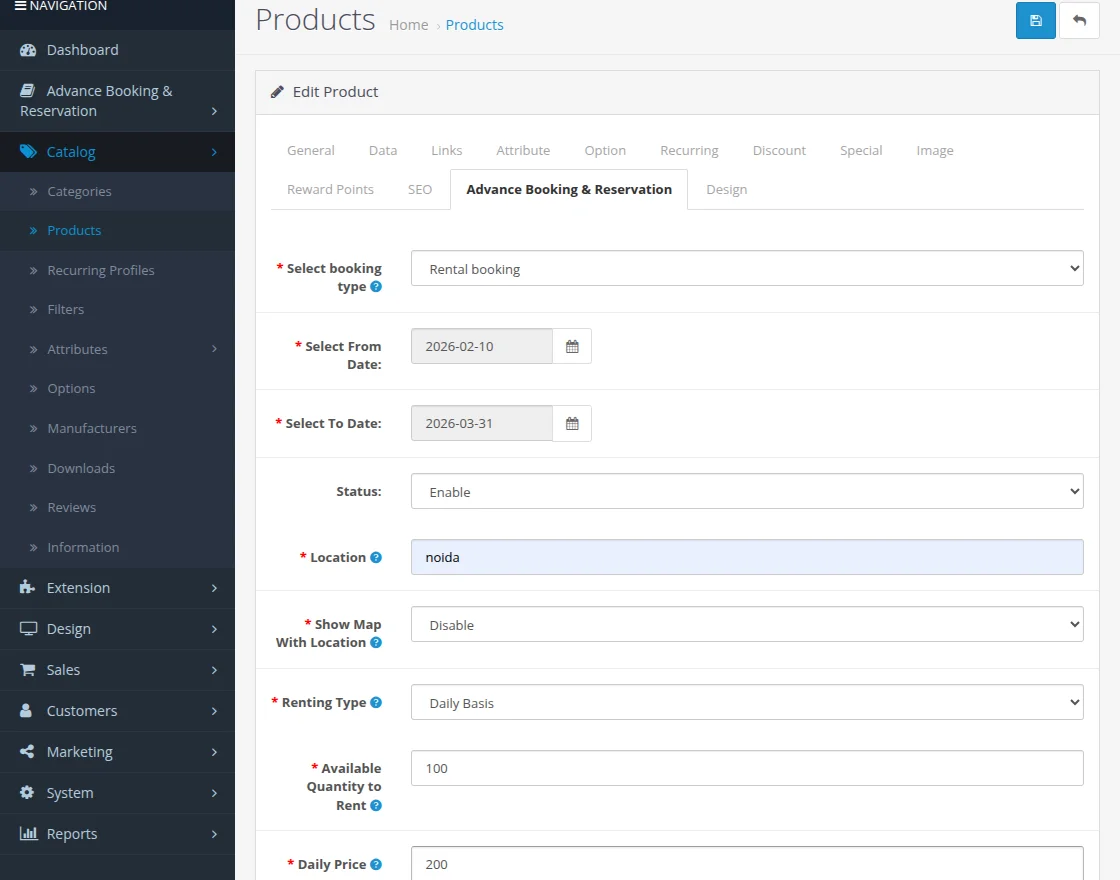
Task: Click help icon beside Show Map With Location
Action: [376, 643]
